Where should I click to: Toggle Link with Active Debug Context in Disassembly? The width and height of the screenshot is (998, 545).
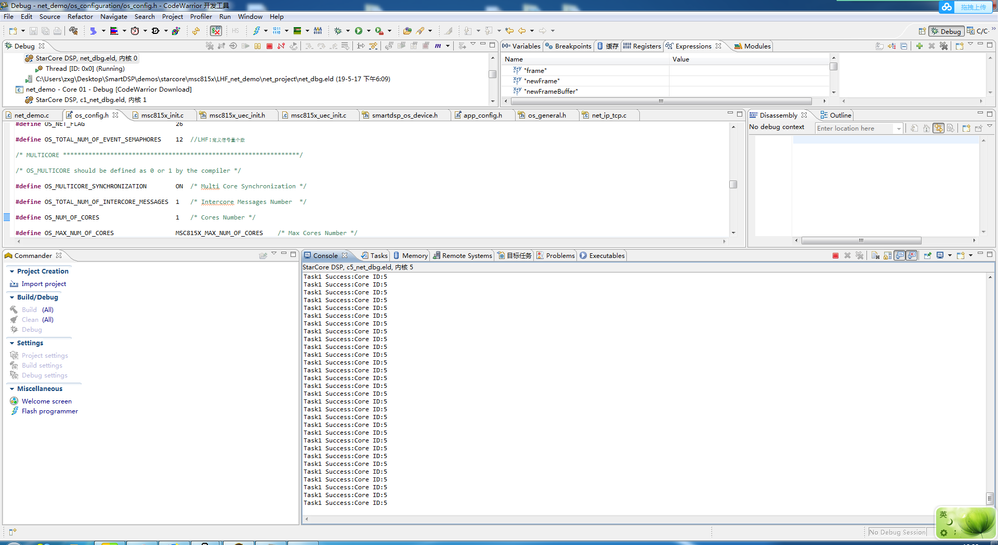tap(939, 129)
